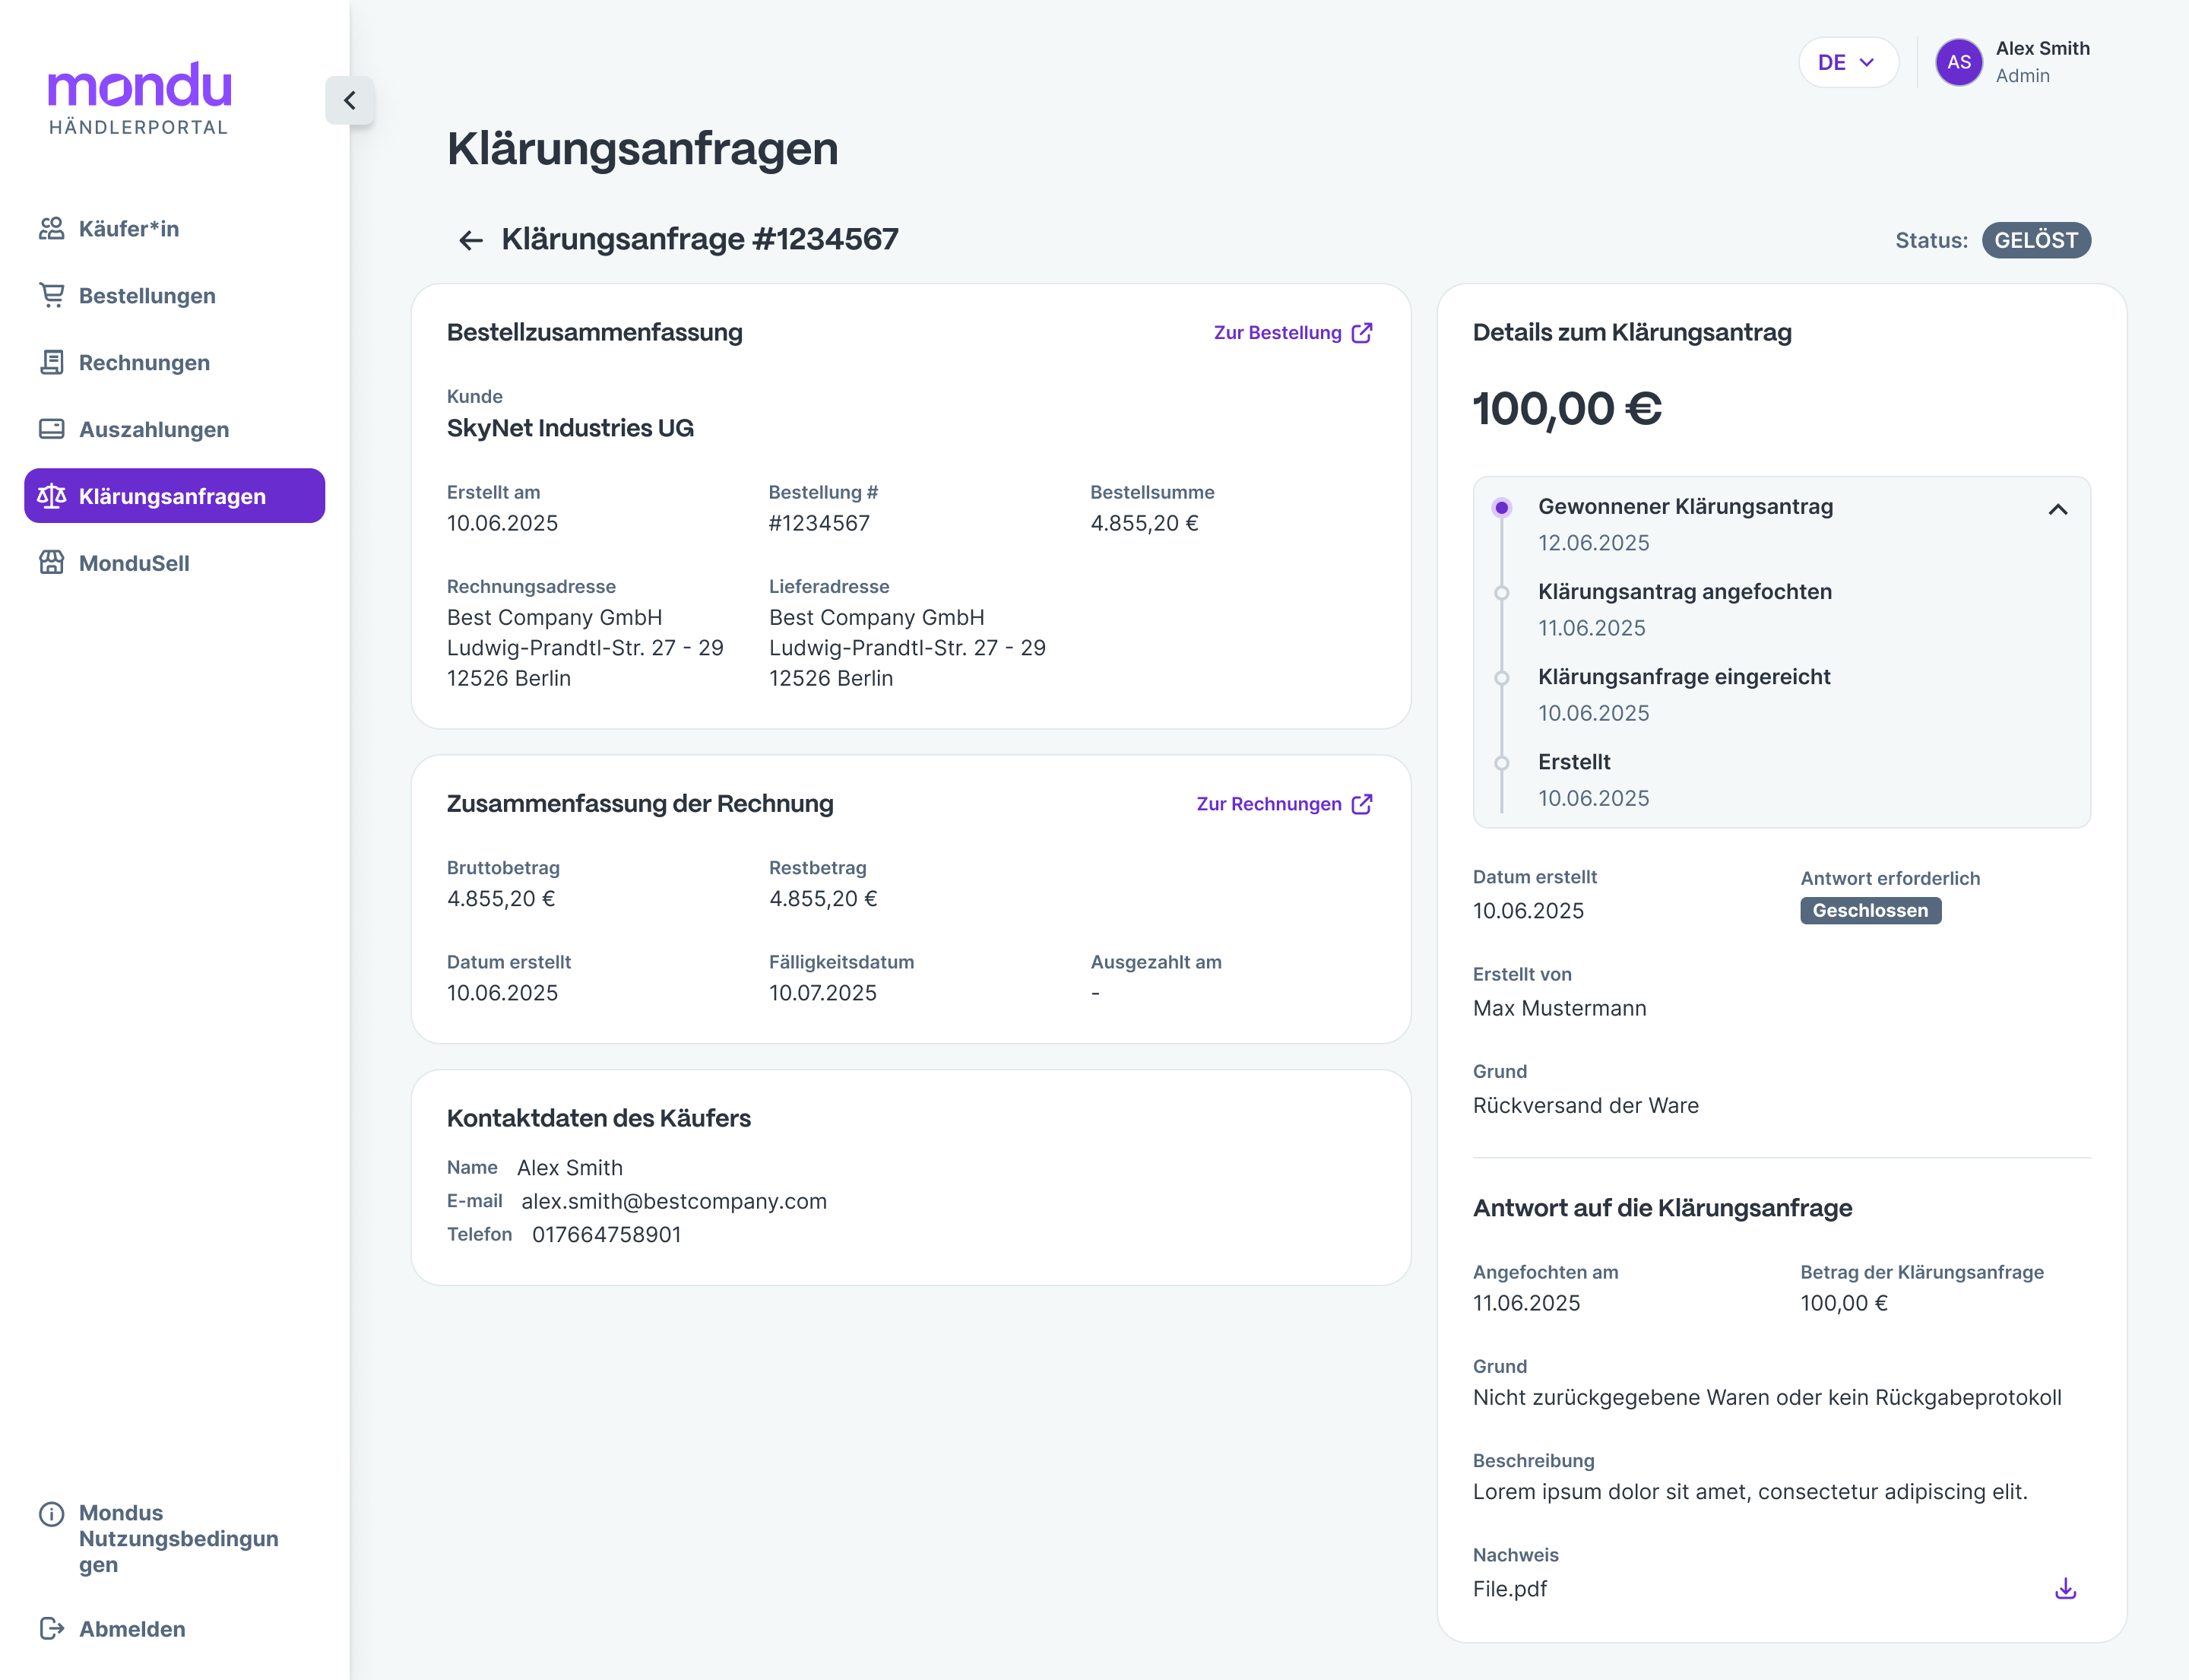The width and height of the screenshot is (2189, 1680).
Task: Follow the Zur Rechnungen link
Action: click(x=1268, y=804)
